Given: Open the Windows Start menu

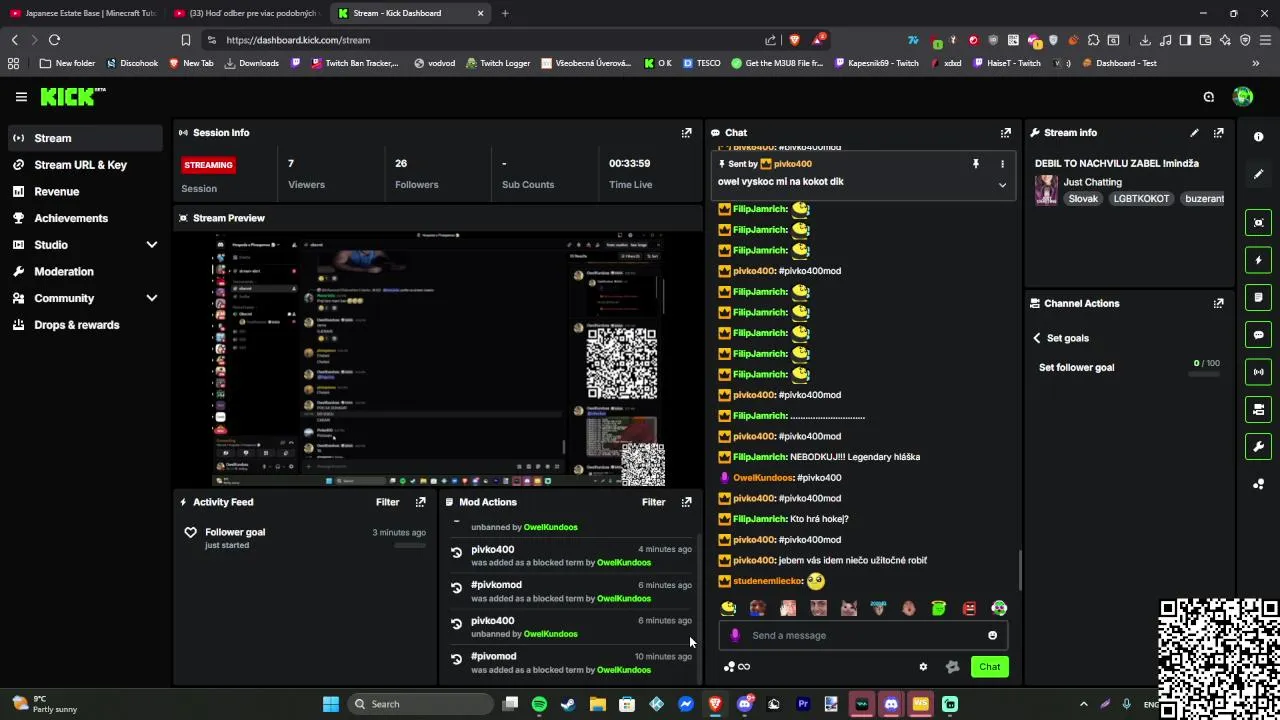Looking at the screenshot, I should click(x=331, y=704).
